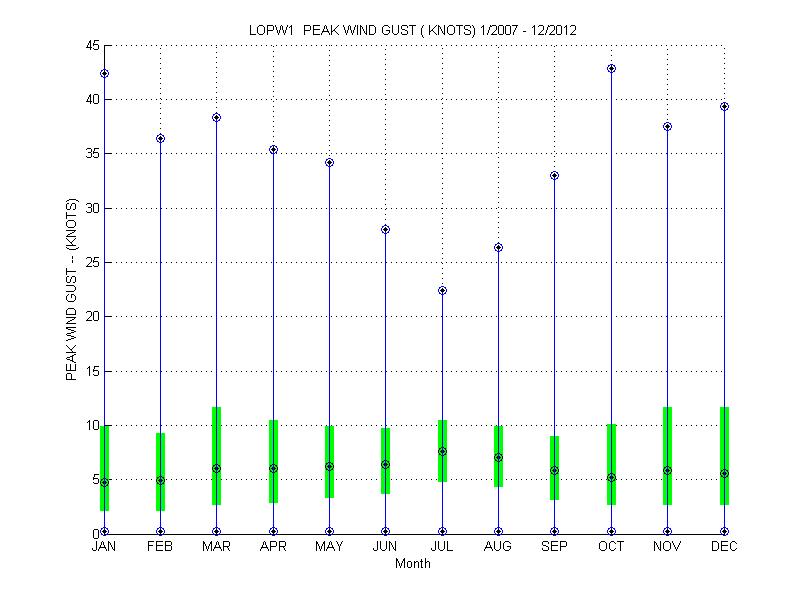Click the March mean marker in green bar

click(x=216, y=468)
